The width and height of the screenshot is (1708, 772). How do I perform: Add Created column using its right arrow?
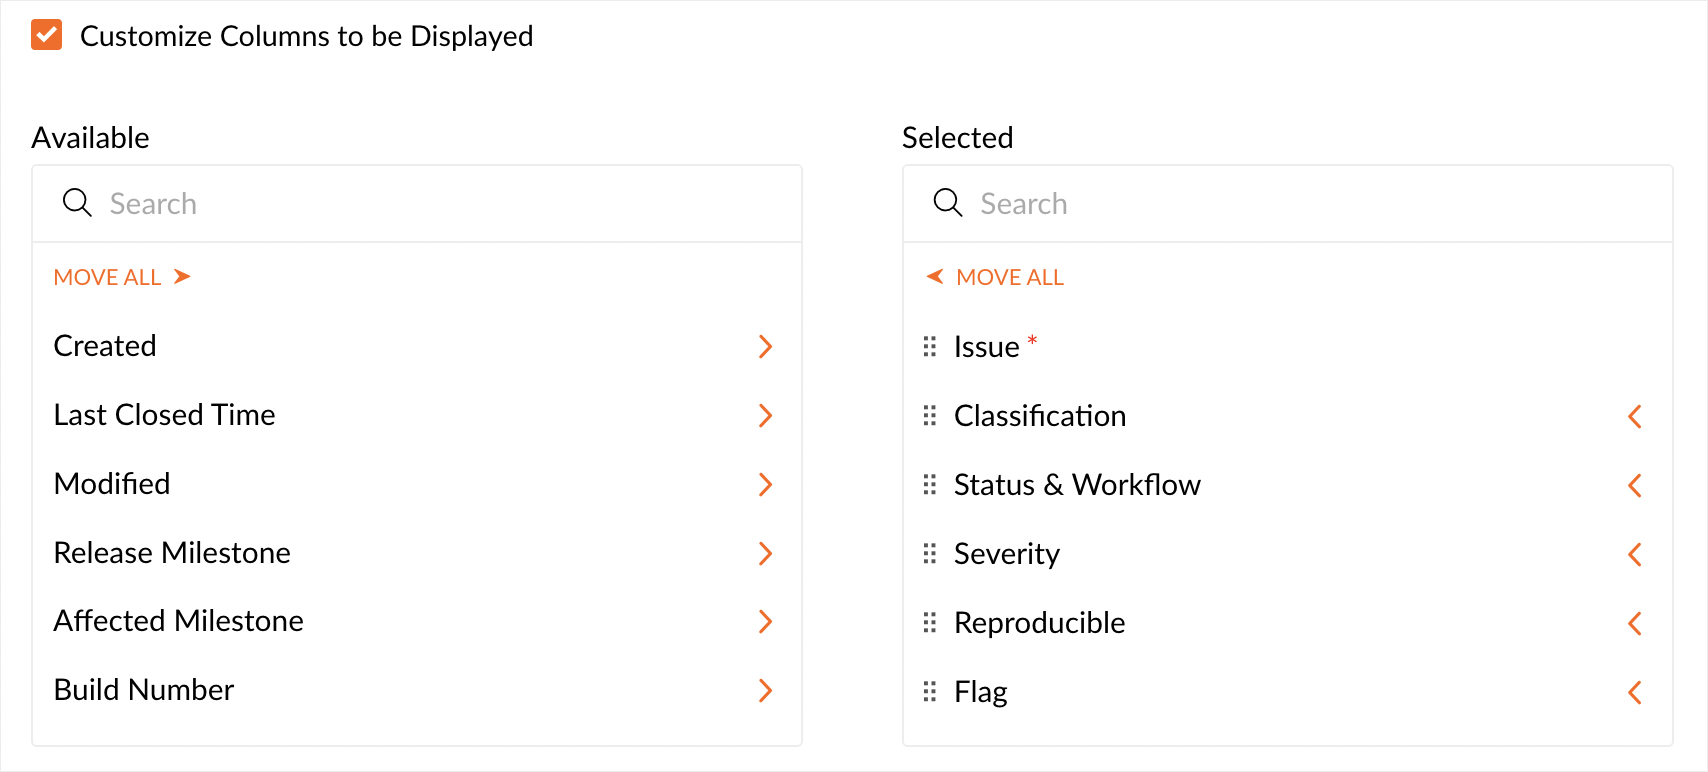tap(765, 347)
